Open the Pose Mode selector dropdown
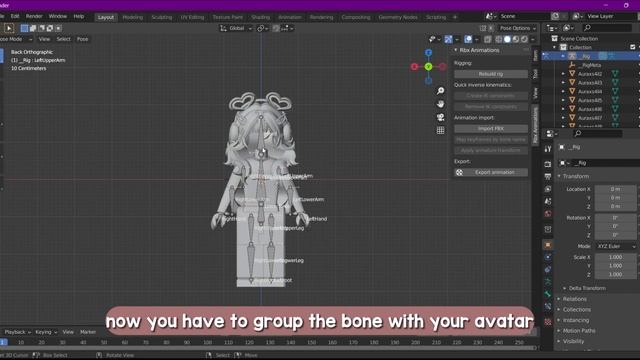The image size is (640, 360). [x=16, y=39]
